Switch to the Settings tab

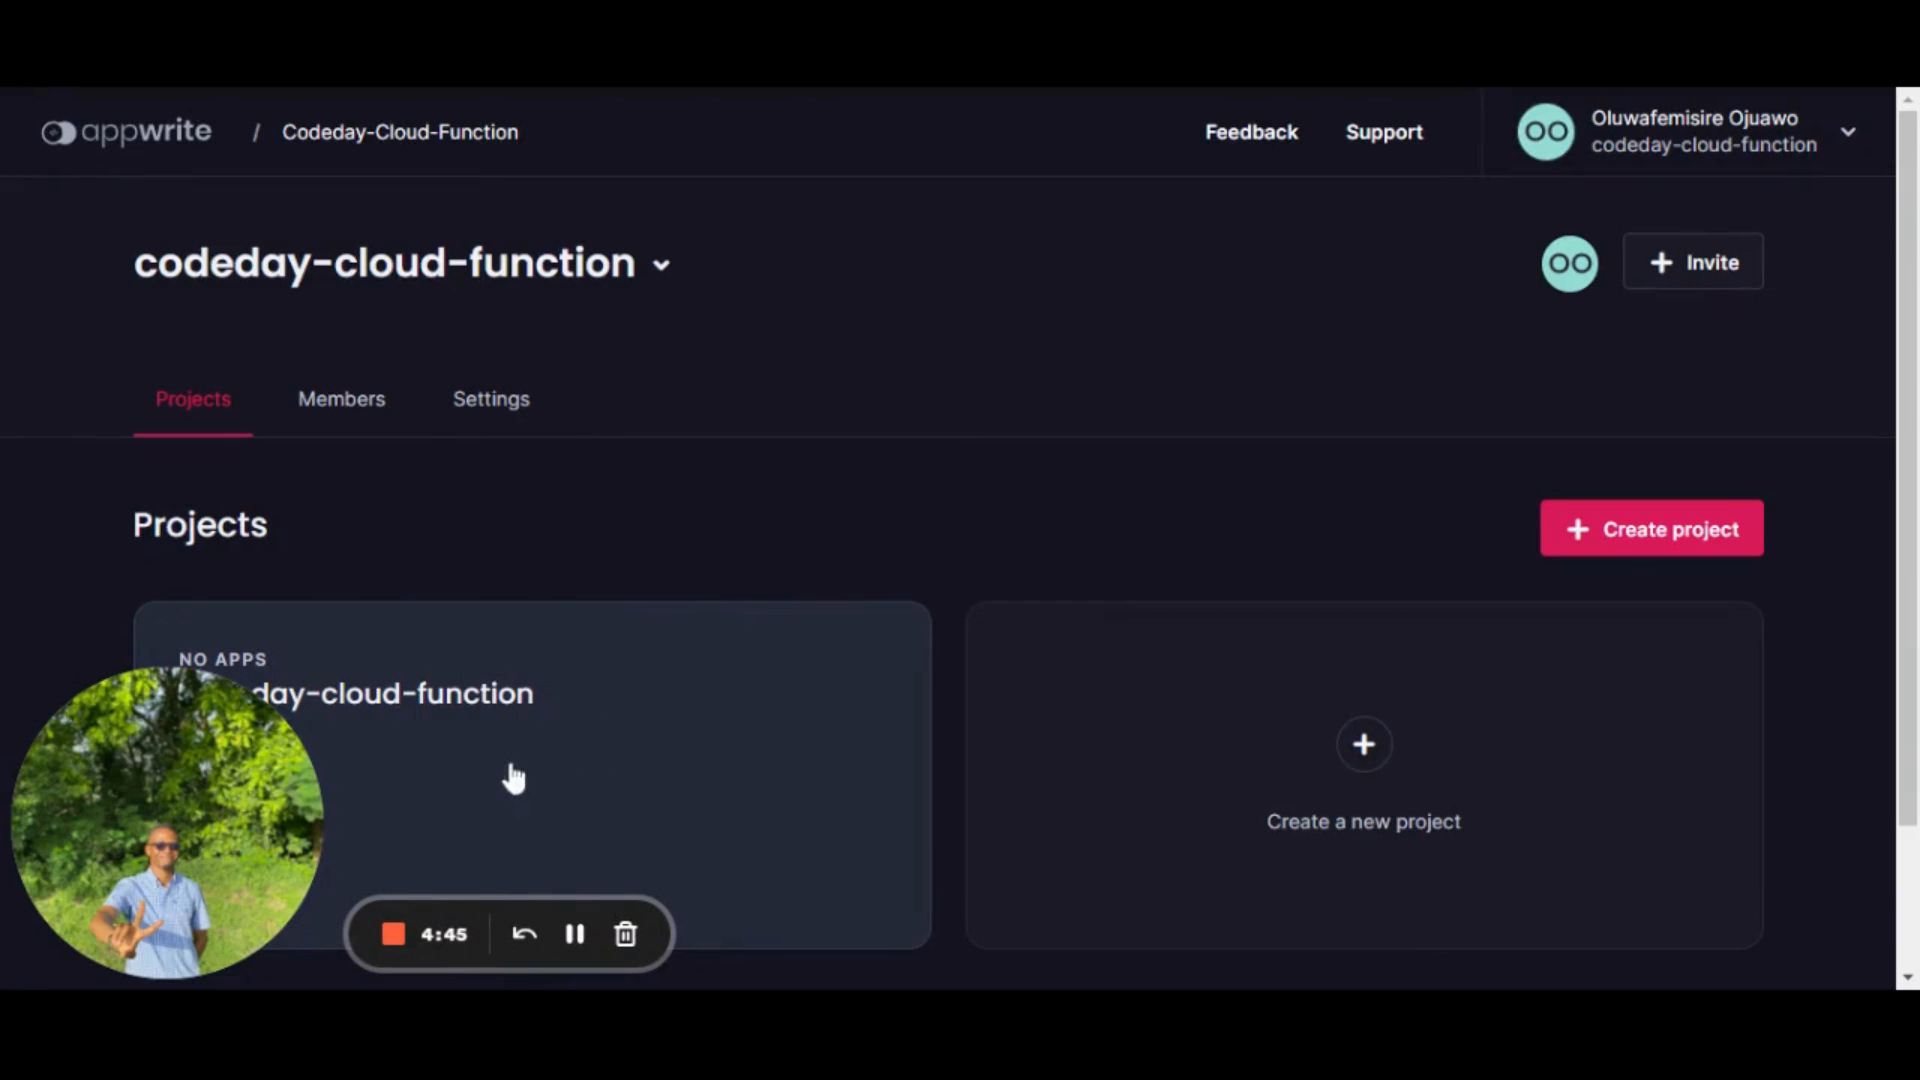[491, 399]
